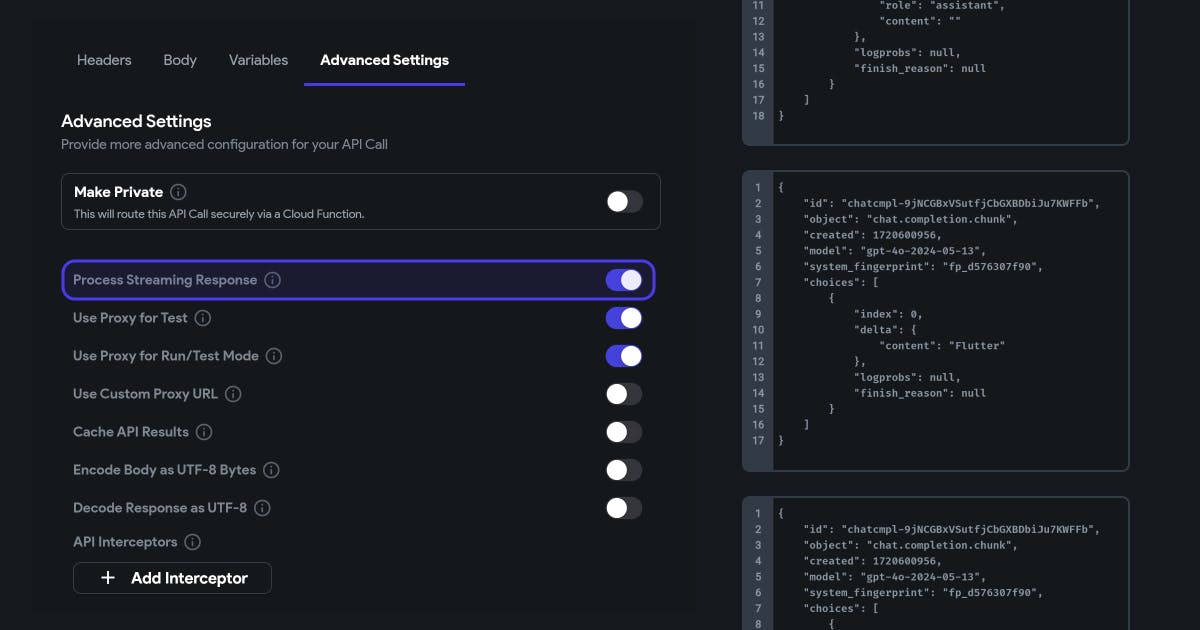Click info icon for Use Proxy for Run/Test Mode
Screen dimensions: 1200x630
(x=273, y=356)
